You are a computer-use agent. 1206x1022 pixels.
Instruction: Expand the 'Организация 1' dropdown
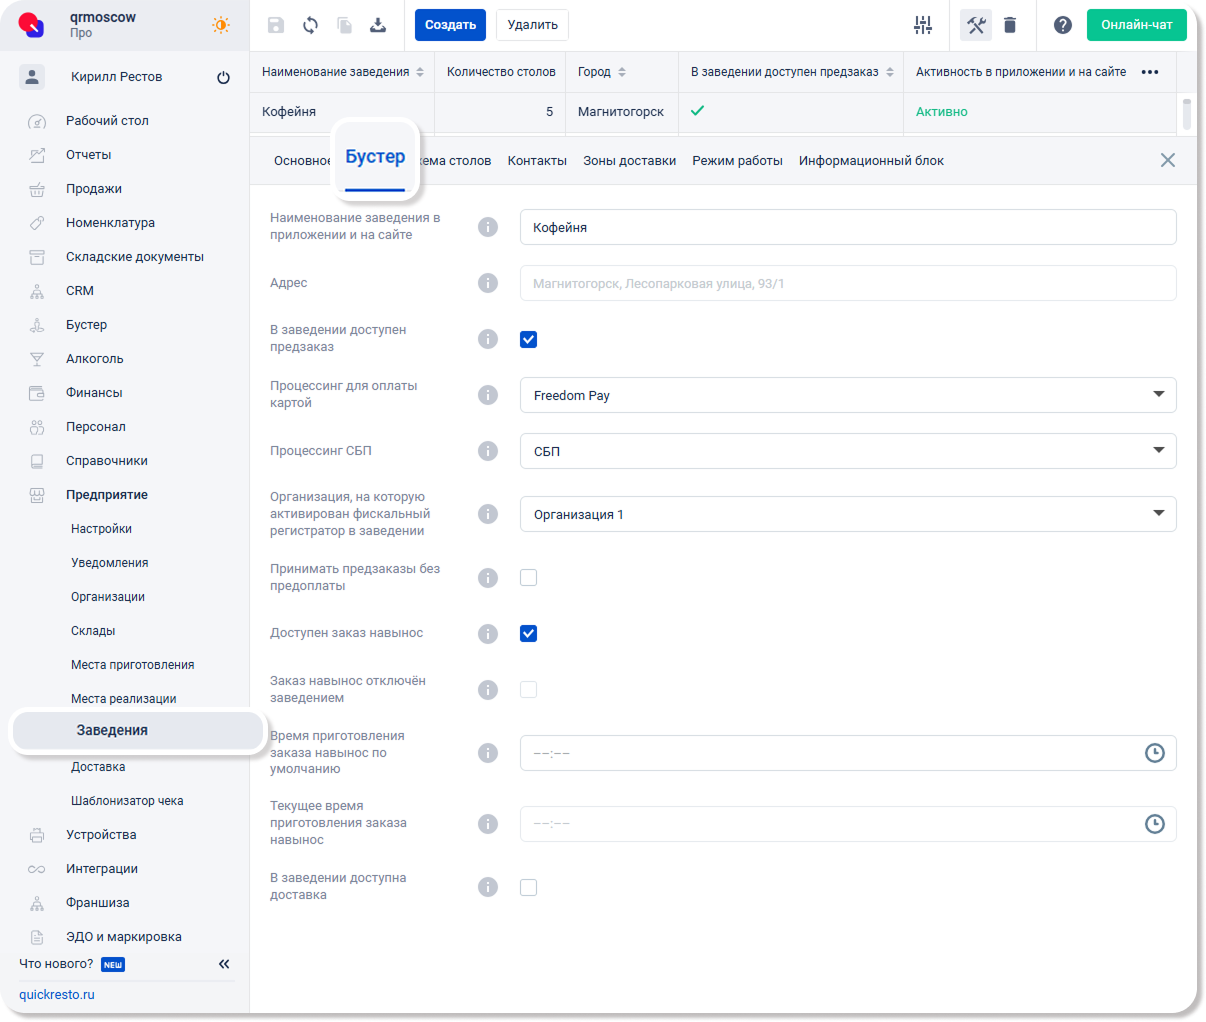click(847, 514)
